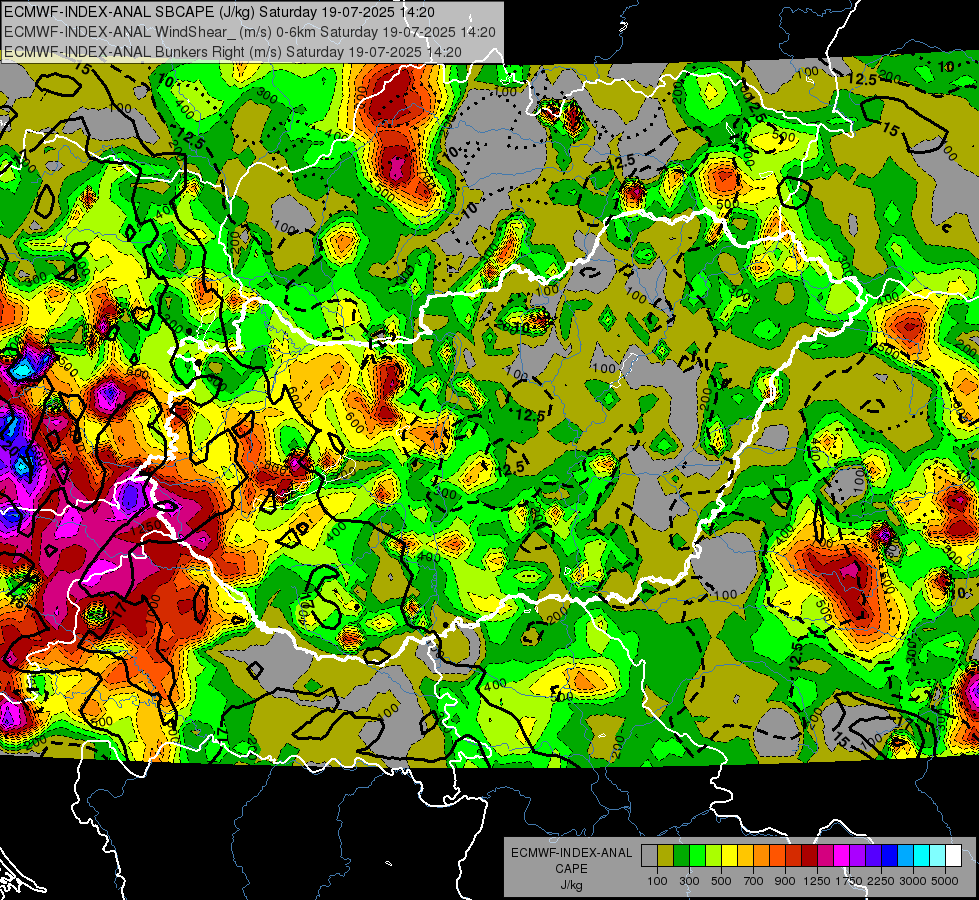This screenshot has height=900, width=979.
Task: Click the legend tick value 1750
Action: pos(849,881)
